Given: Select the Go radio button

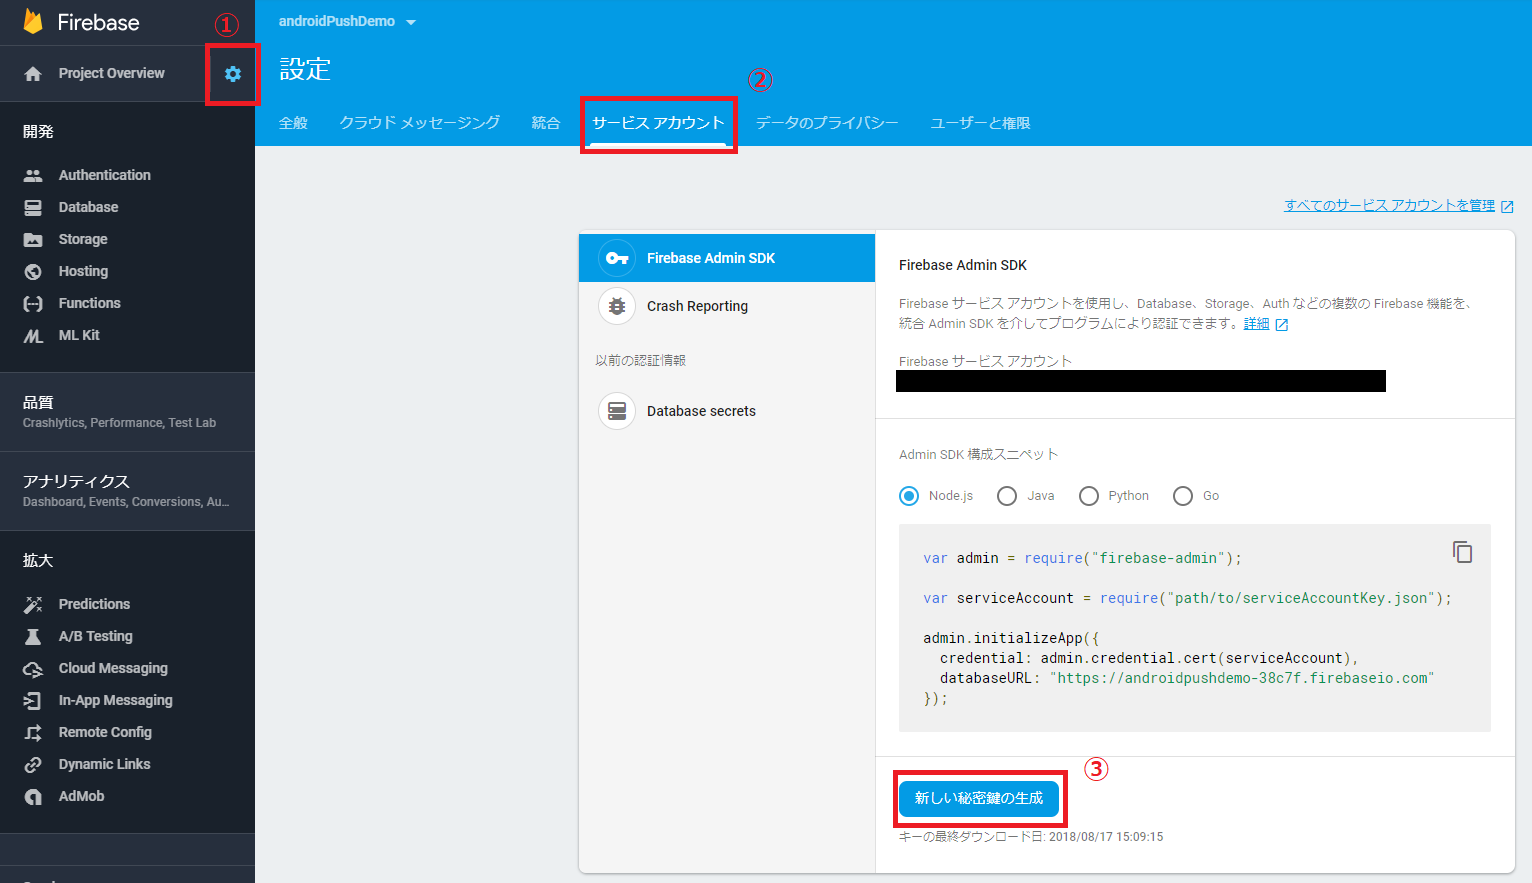Looking at the screenshot, I should pos(1183,496).
